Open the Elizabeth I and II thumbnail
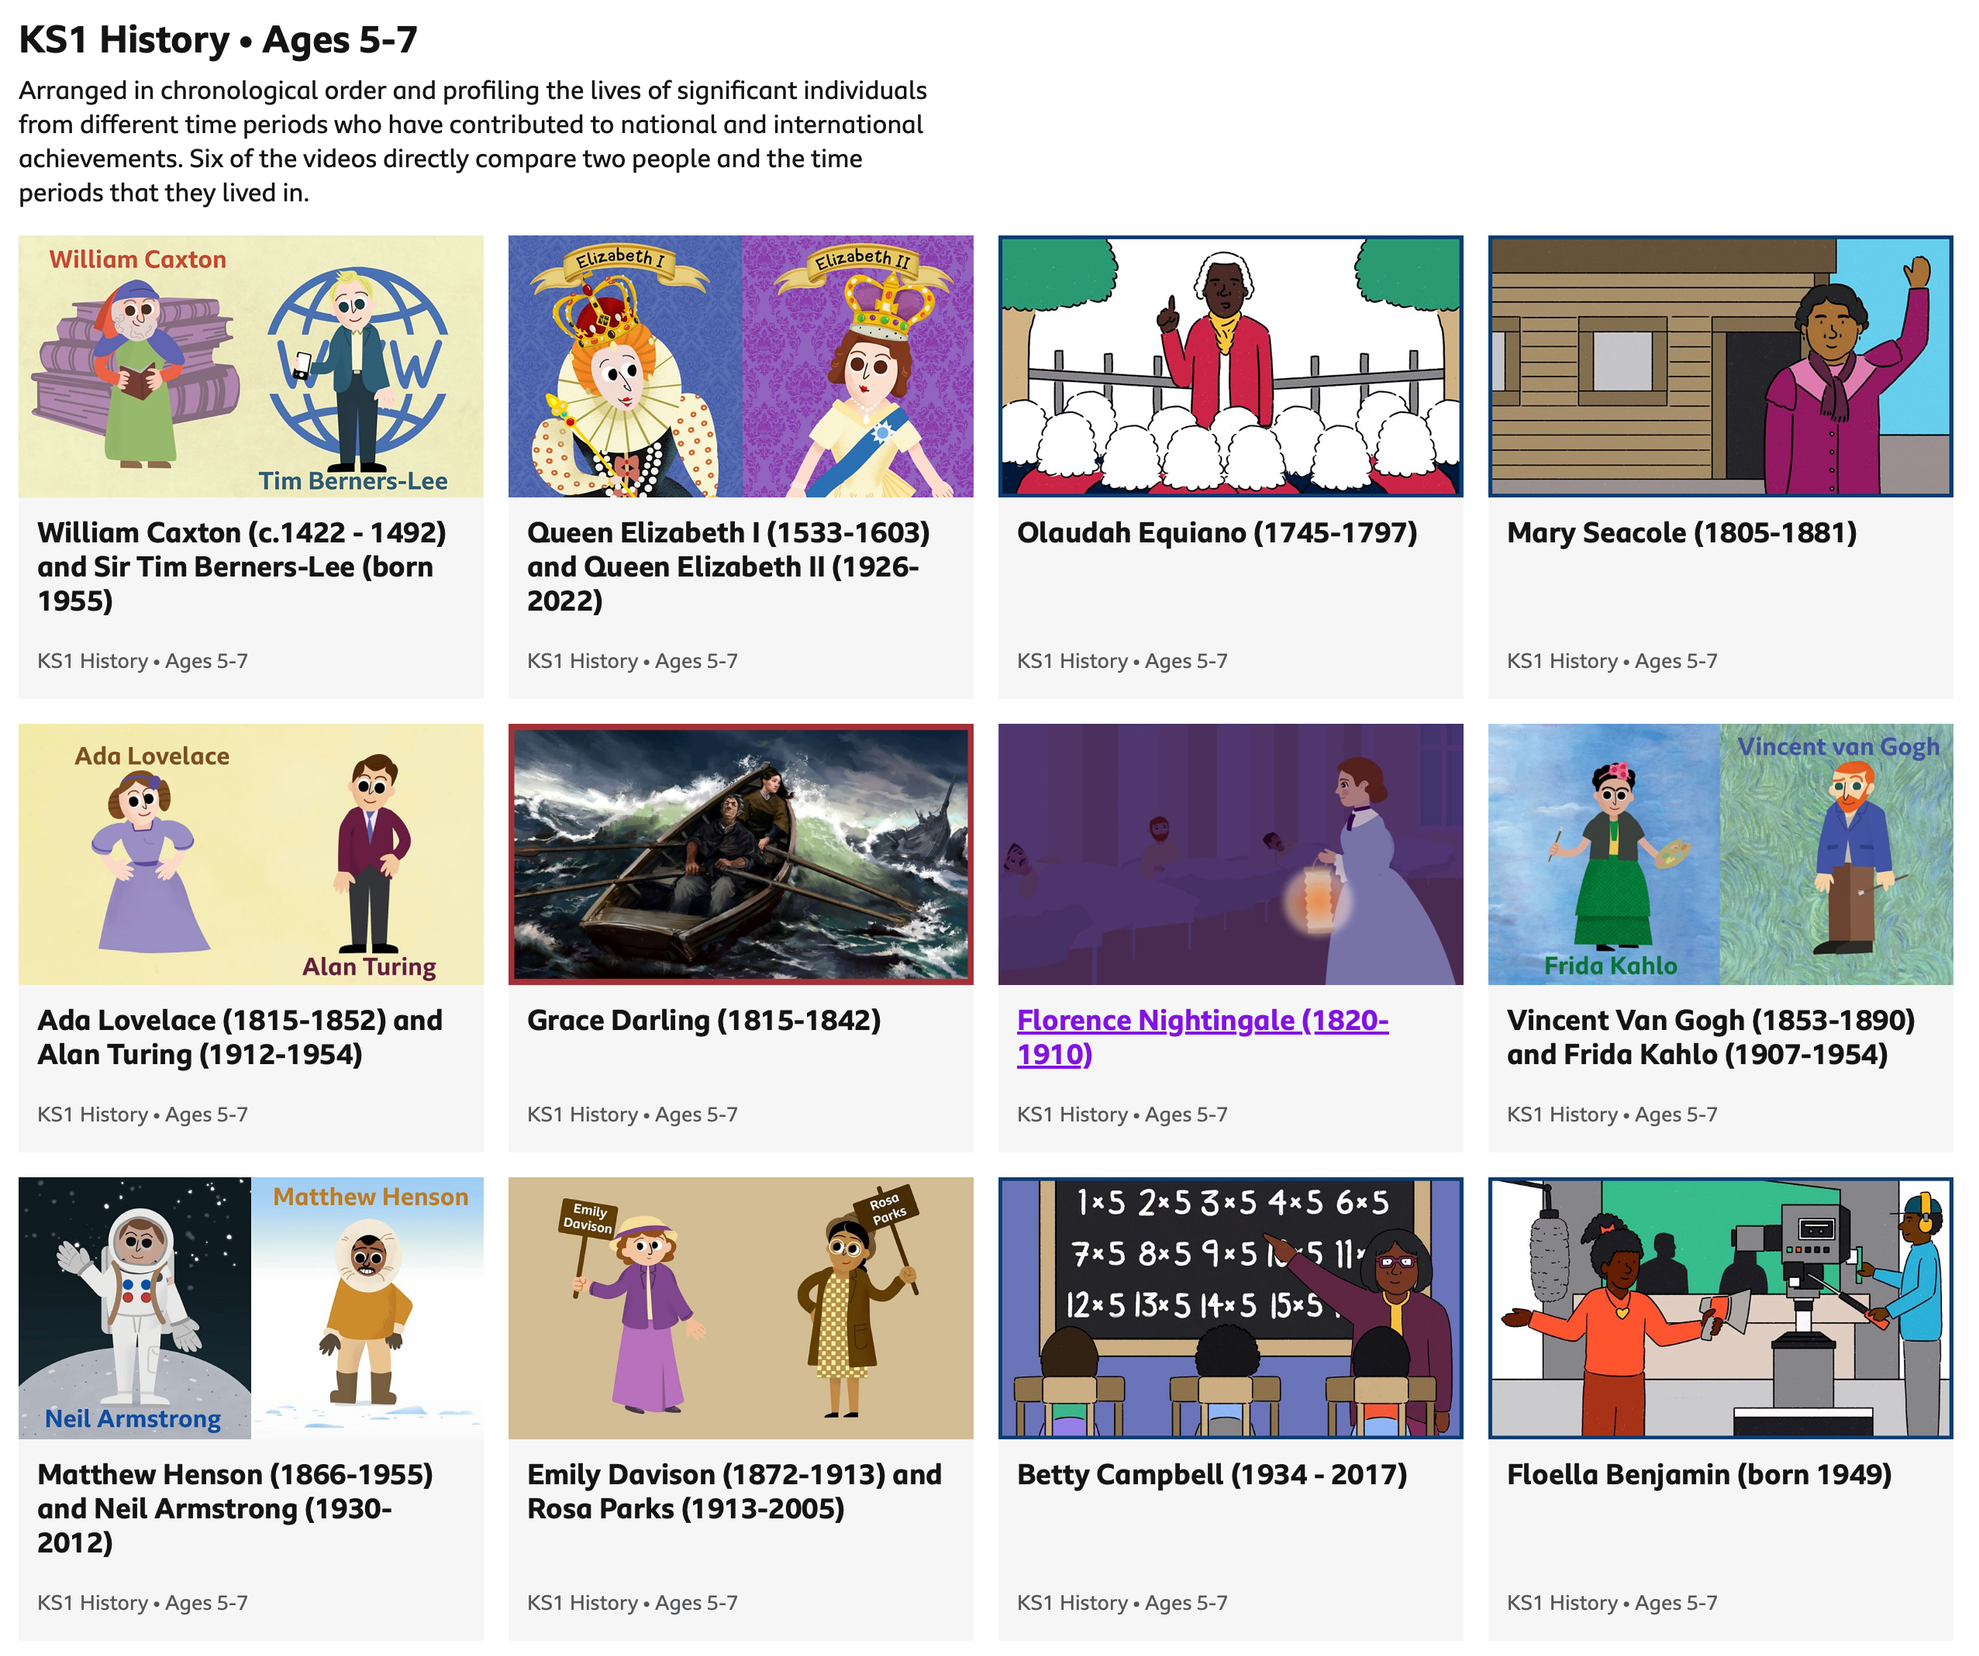The height and width of the screenshot is (1656, 1979). pyautogui.click(x=741, y=366)
